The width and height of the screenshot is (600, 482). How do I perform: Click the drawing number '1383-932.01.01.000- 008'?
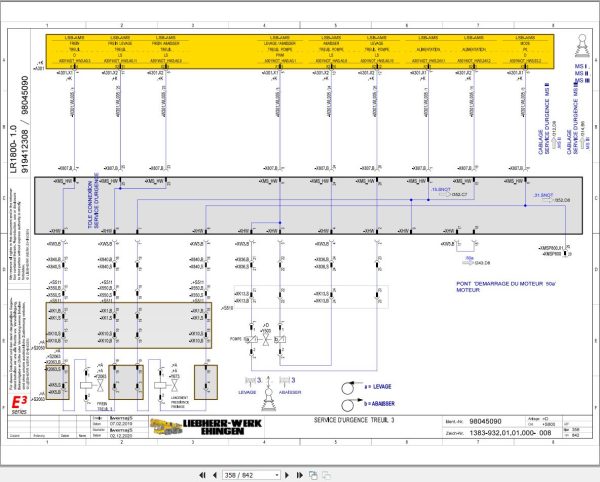(x=510, y=433)
